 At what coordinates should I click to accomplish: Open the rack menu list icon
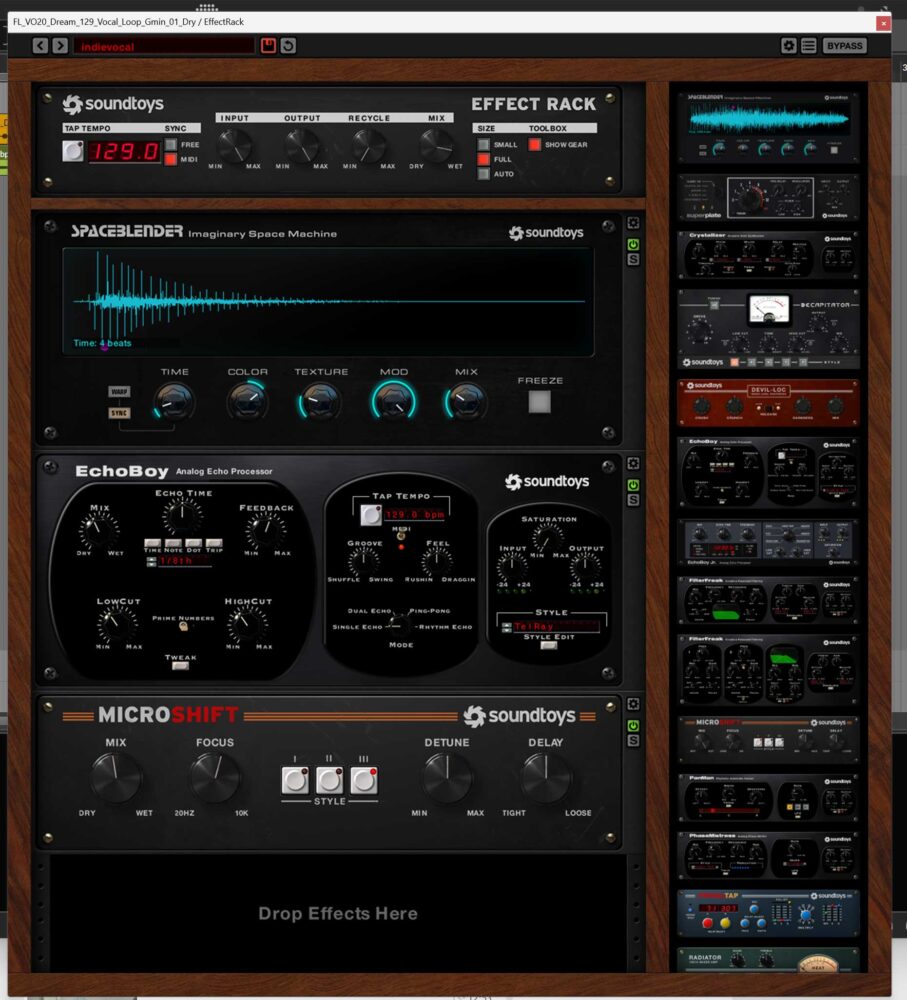tap(808, 46)
